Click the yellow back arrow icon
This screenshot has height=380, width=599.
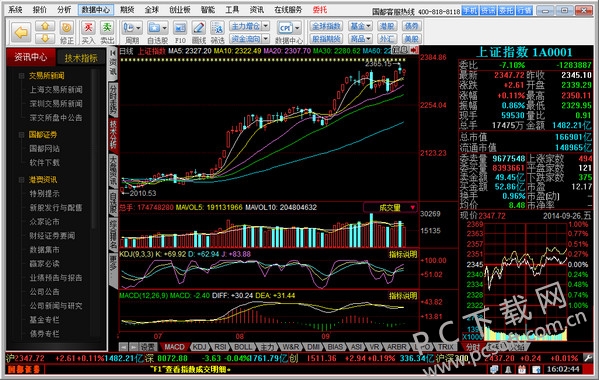click(21, 32)
